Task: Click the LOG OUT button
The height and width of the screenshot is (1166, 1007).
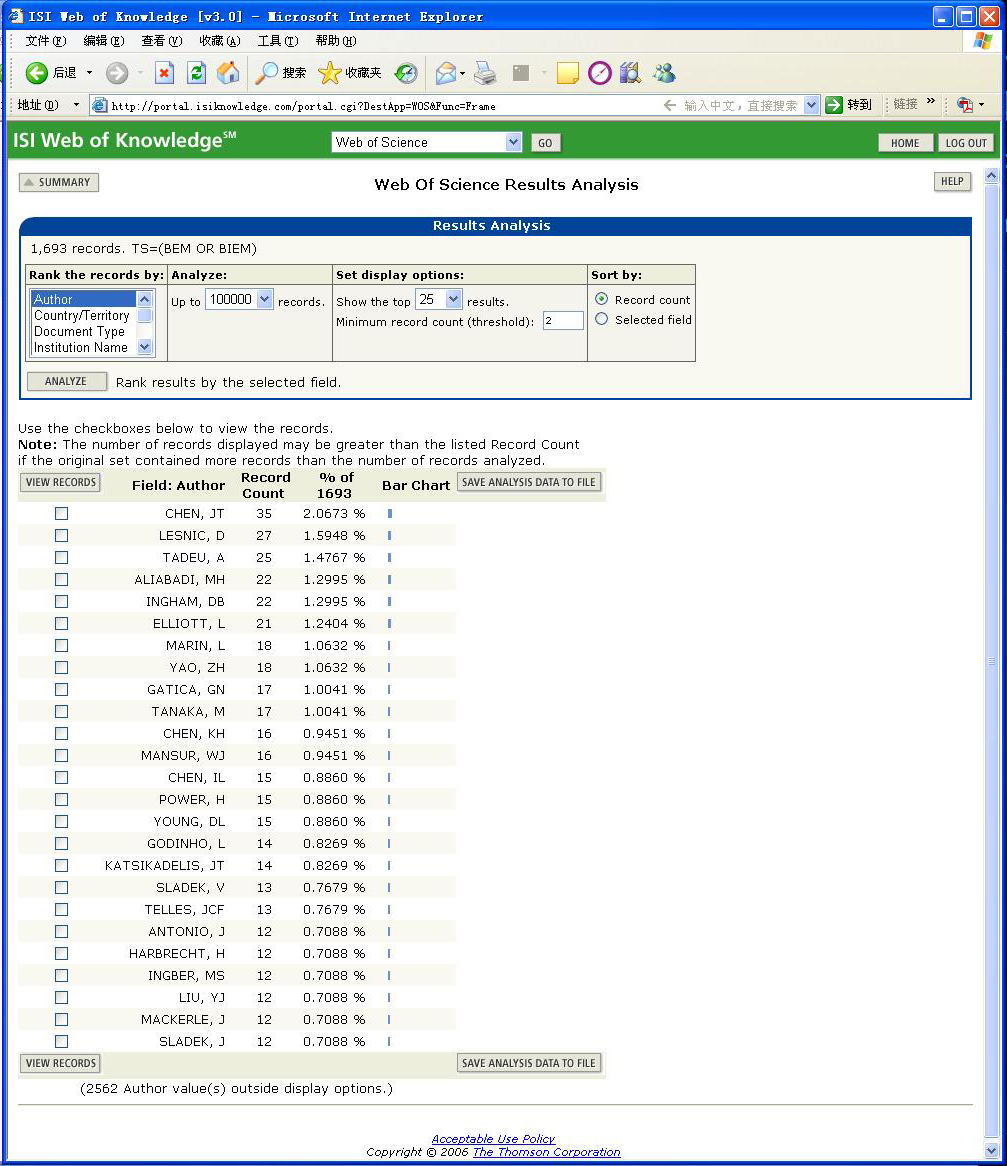Action: (x=965, y=143)
